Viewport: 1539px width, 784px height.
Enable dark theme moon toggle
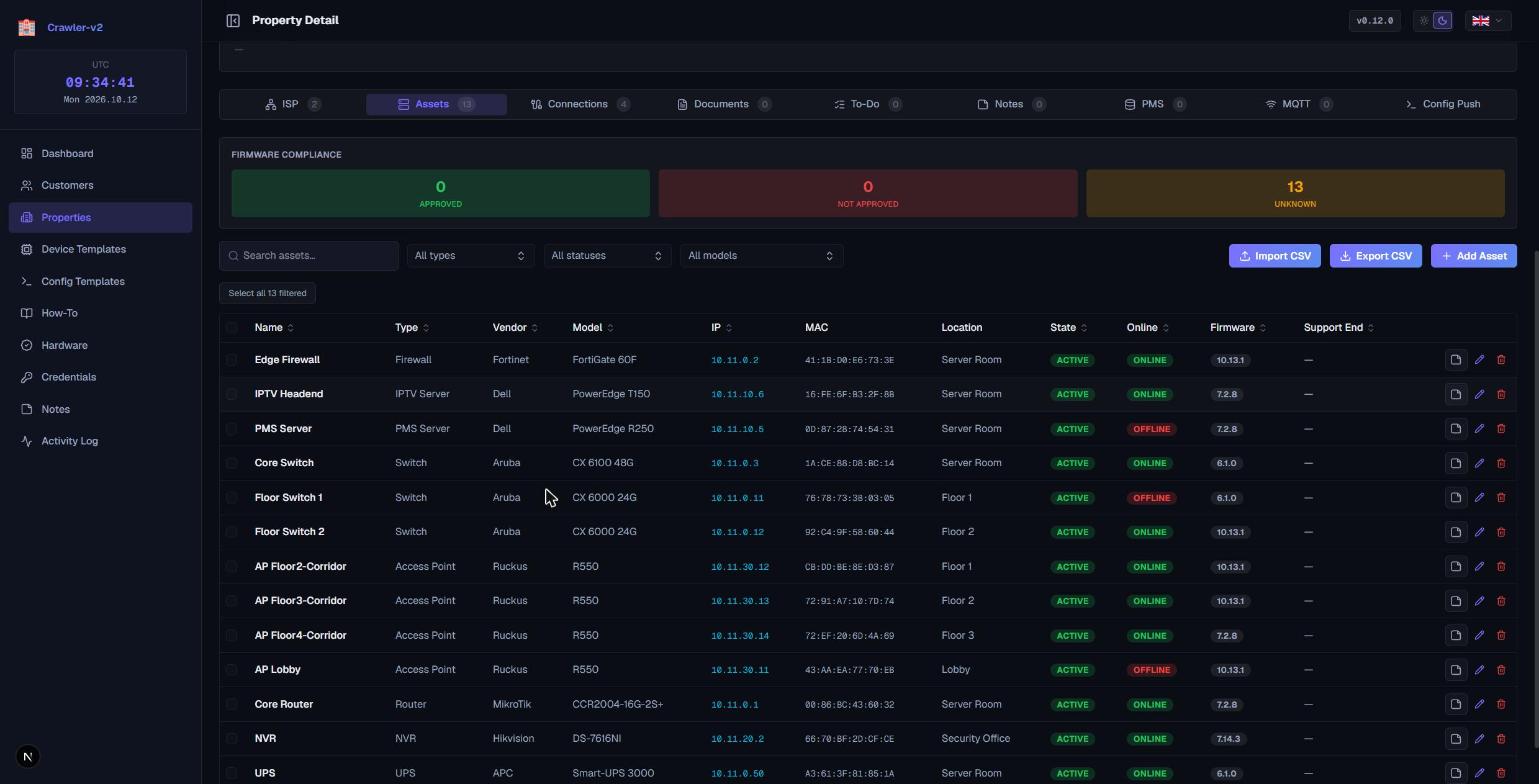1442,20
